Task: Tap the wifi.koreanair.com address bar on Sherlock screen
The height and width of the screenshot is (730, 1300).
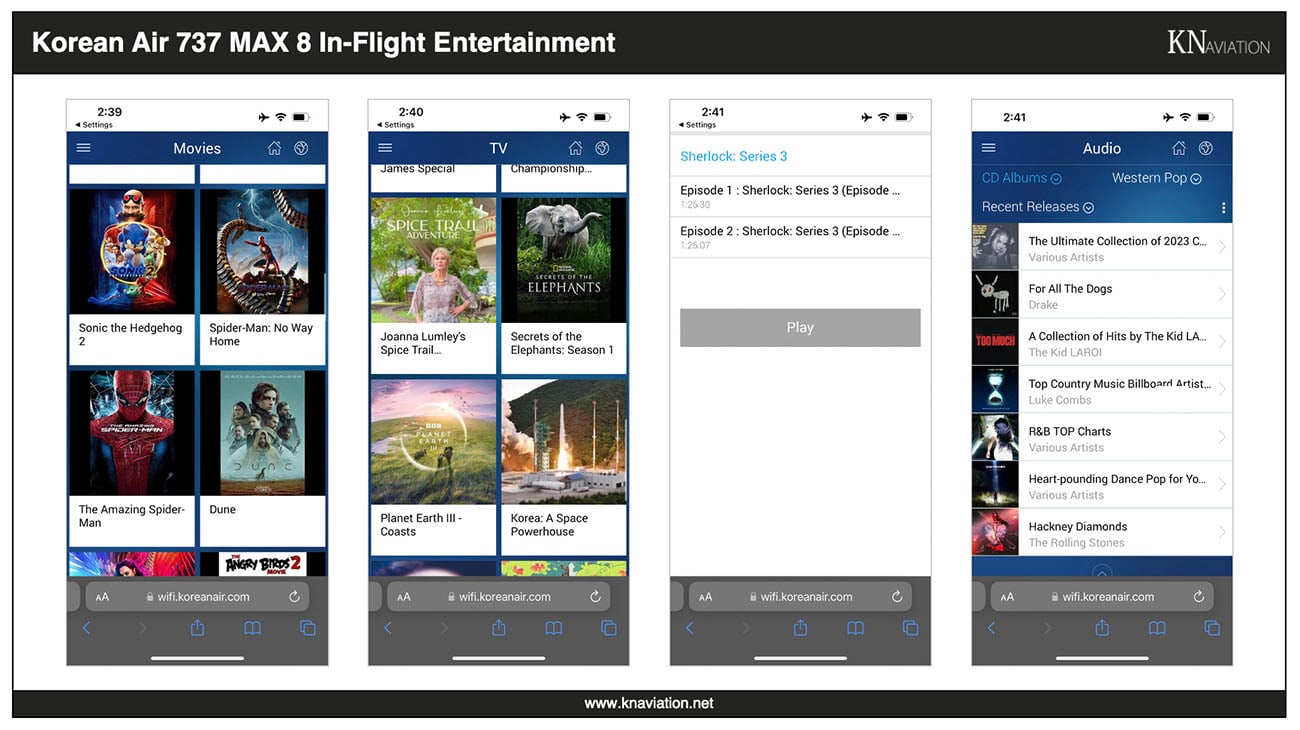Action: click(x=800, y=597)
